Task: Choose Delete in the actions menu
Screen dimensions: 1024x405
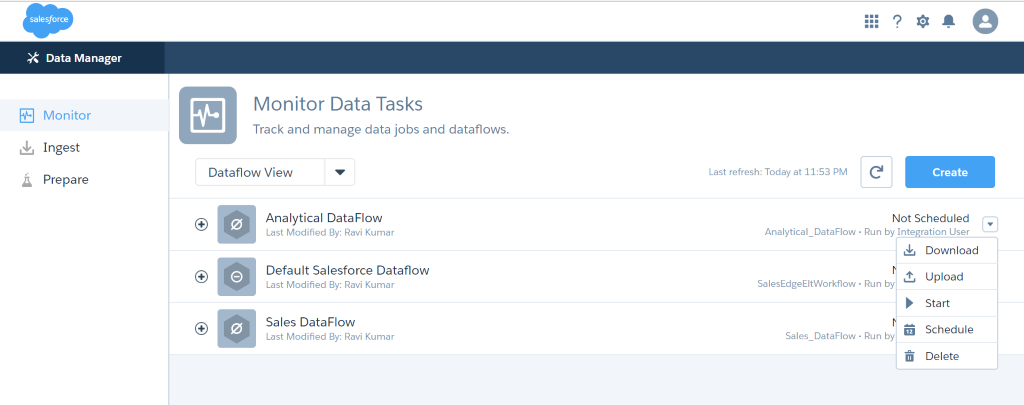Action: tap(947, 356)
